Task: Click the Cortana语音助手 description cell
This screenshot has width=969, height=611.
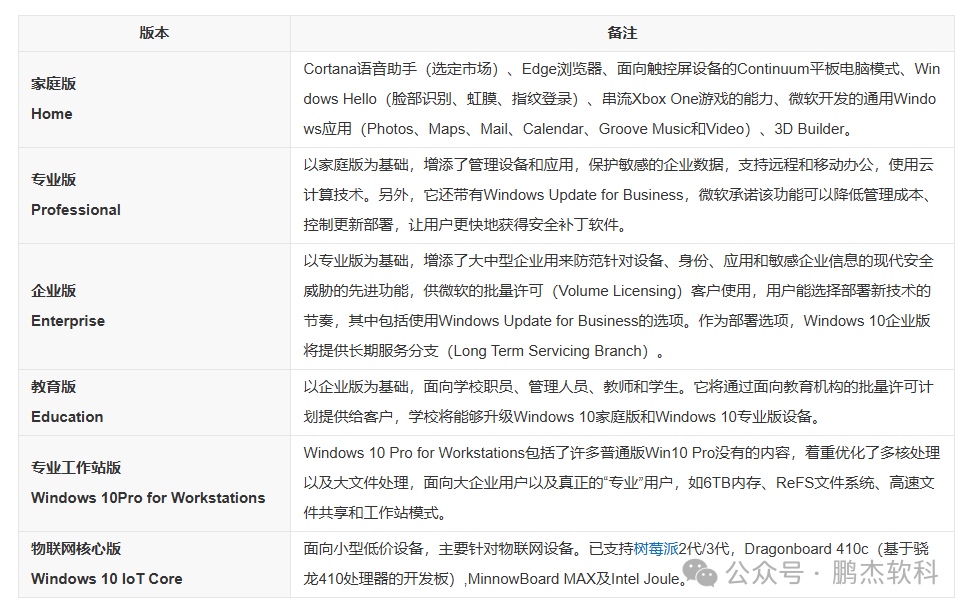Action: 622,99
